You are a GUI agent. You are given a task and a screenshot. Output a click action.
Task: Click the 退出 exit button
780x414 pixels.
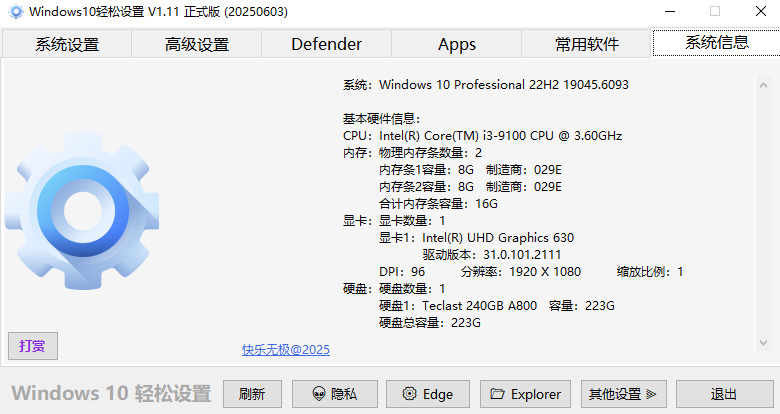pyautogui.click(x=724, y=394)
